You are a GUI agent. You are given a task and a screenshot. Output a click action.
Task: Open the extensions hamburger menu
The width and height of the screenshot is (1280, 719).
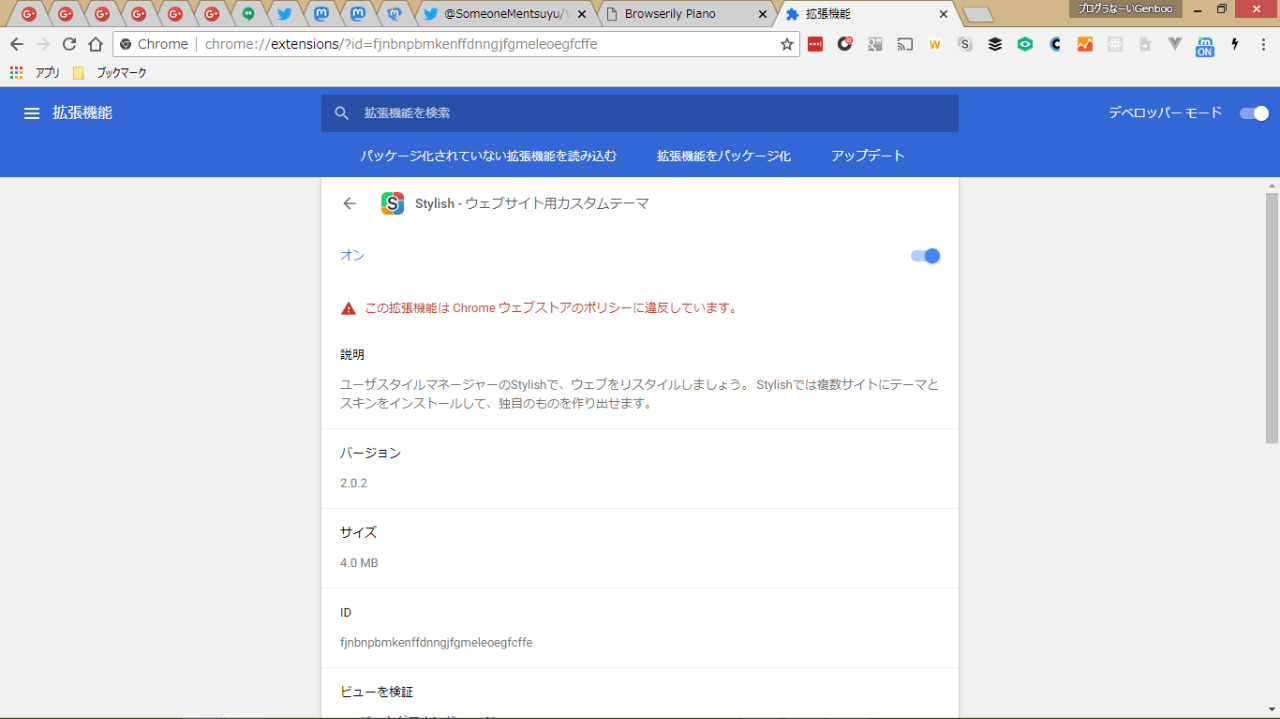(32, 113)
